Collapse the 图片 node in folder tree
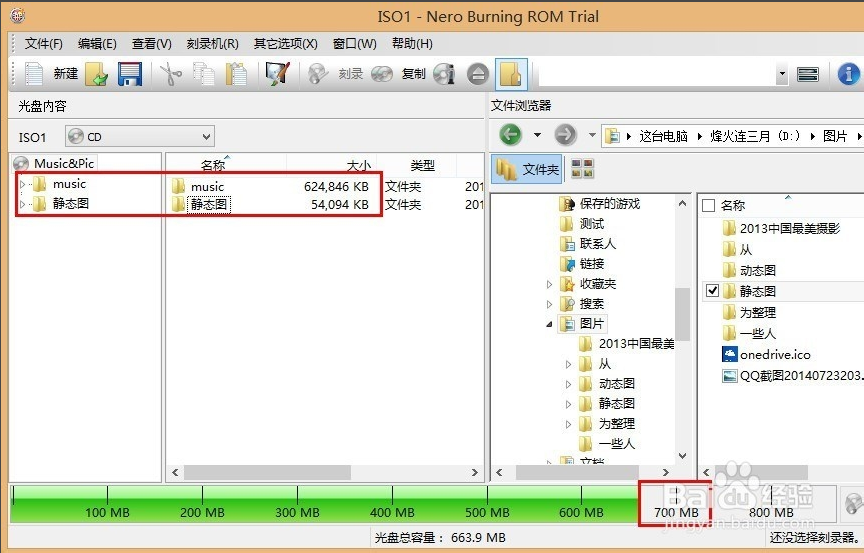The height and width of the screenshot is (553, 864). [x=549, y=324]
